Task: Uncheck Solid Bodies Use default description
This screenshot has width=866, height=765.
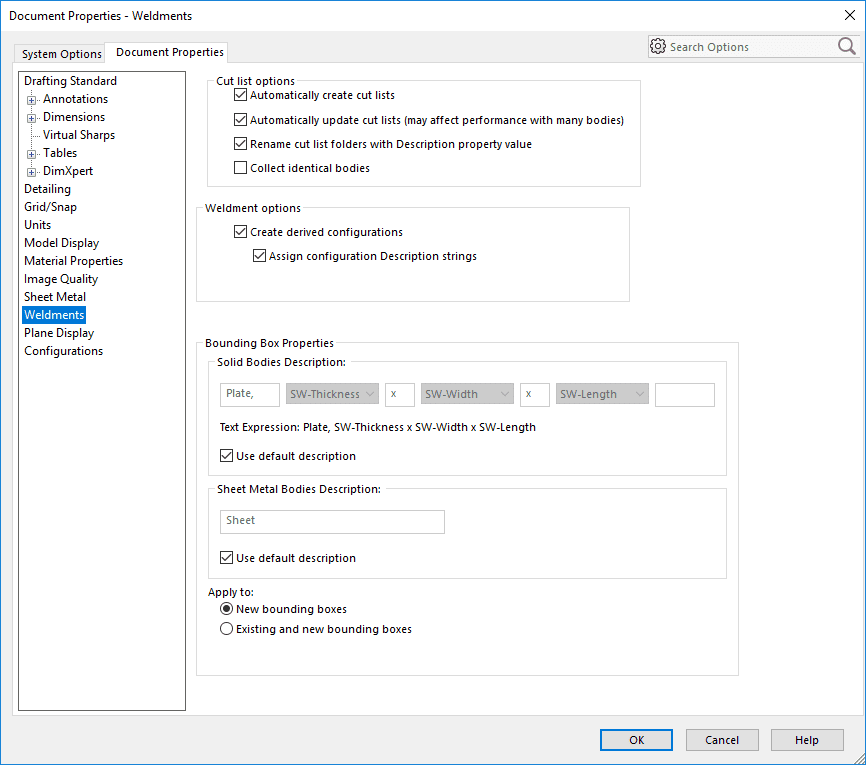Action: pyautogui.click(x=226, y=456)
